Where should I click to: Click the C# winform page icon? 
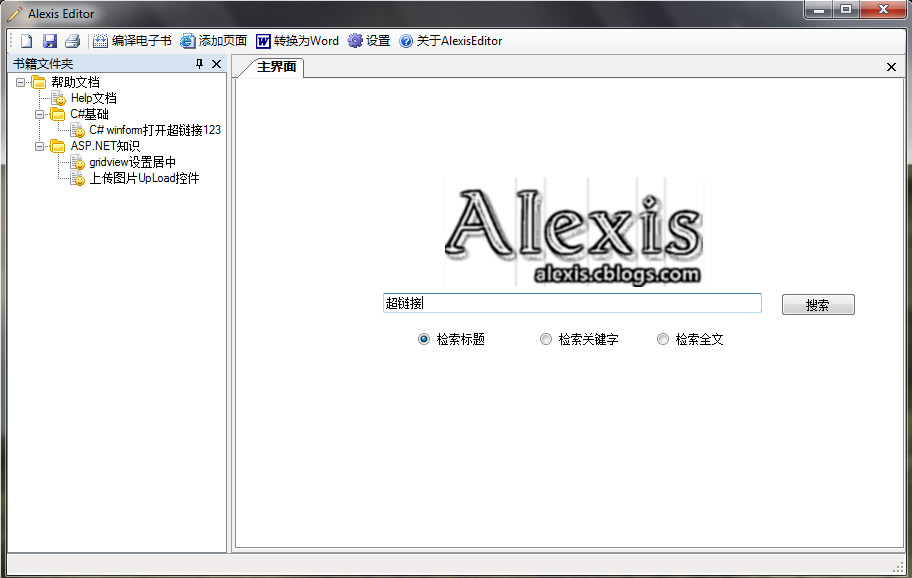pos(77,130)
